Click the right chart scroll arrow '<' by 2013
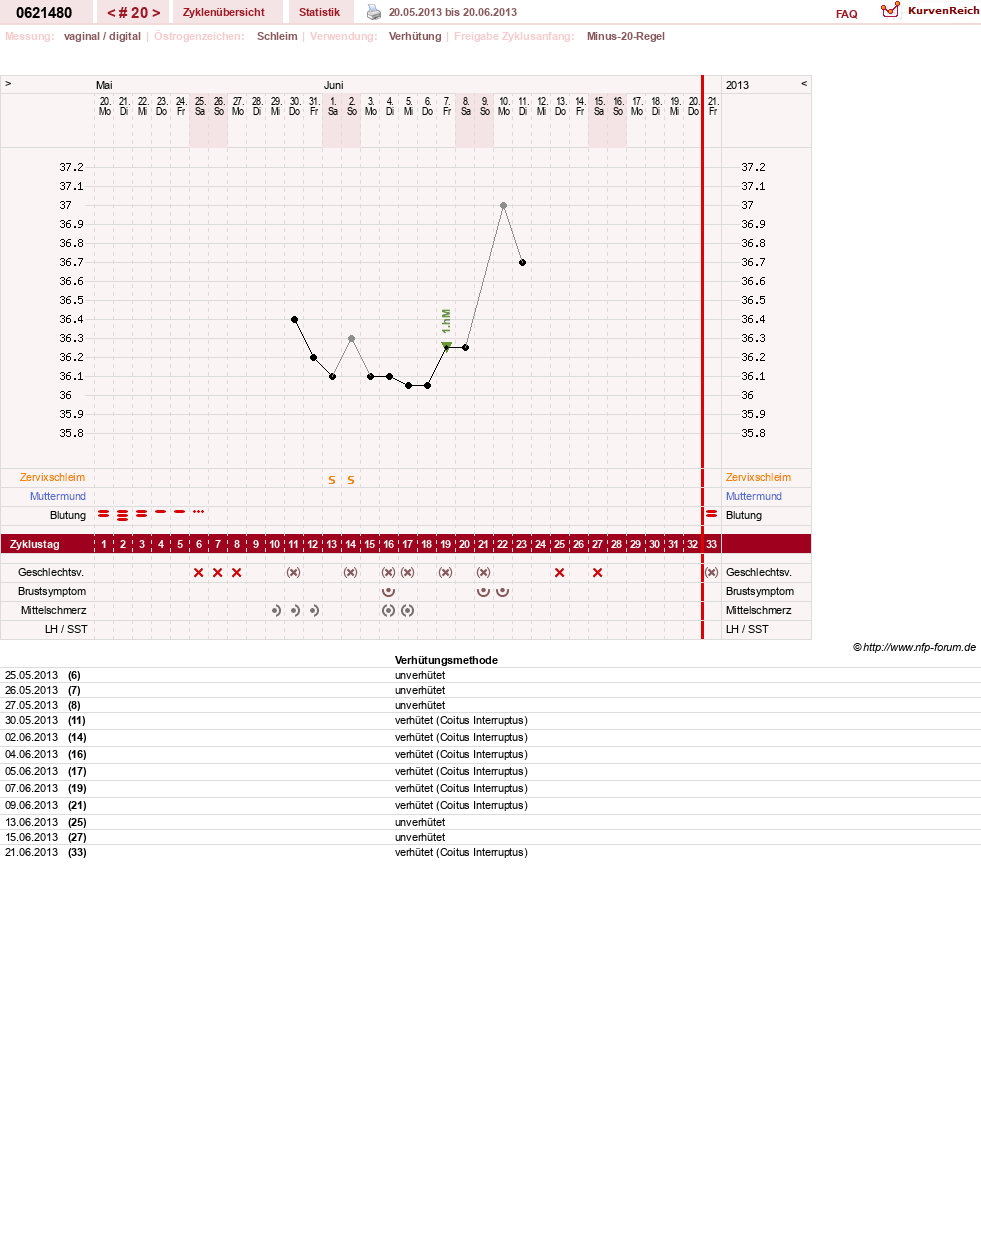 (804, 84)
